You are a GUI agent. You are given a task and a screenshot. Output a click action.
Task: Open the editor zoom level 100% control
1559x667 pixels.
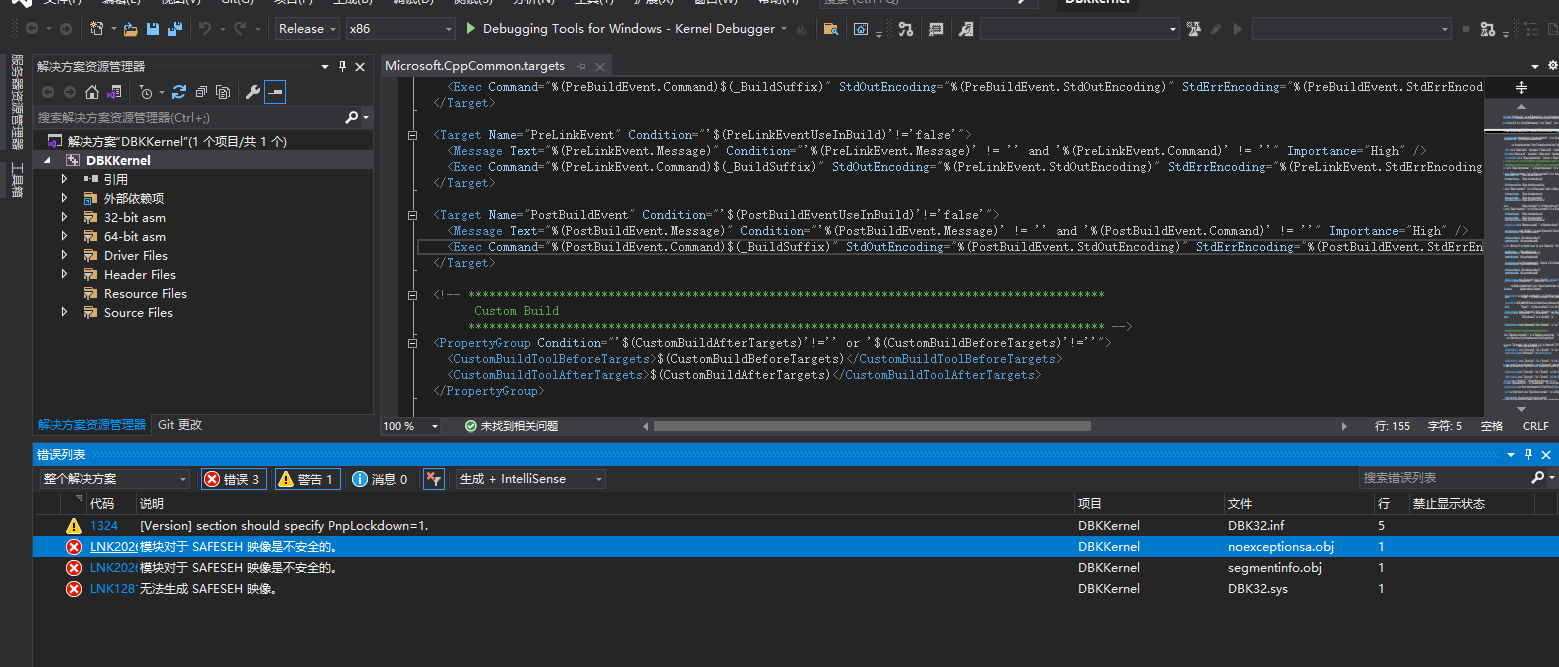click(410, 424)
